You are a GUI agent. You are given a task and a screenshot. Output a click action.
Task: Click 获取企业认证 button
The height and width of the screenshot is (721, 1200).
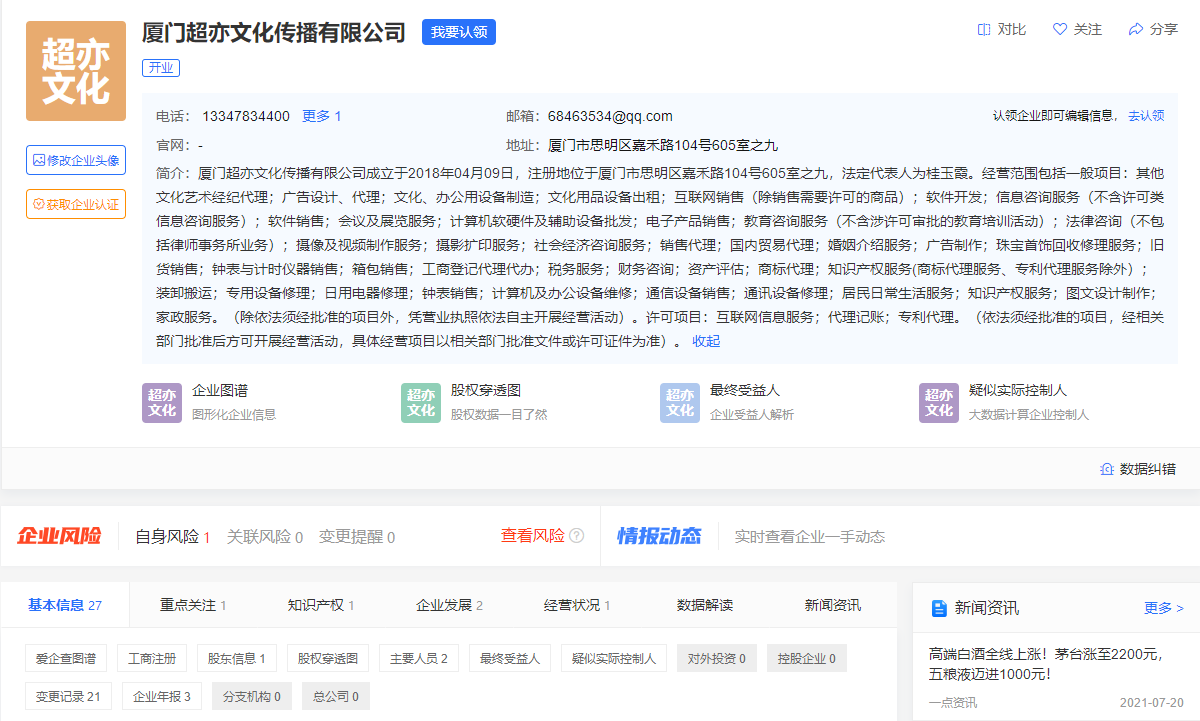tap(76, 204)
